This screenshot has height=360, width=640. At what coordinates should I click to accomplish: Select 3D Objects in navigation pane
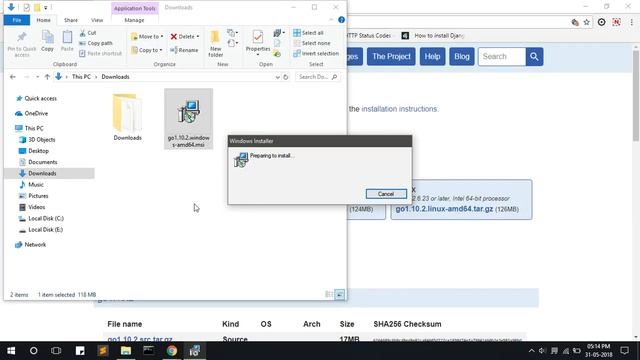pyautogui.click(x=42, y=140)
